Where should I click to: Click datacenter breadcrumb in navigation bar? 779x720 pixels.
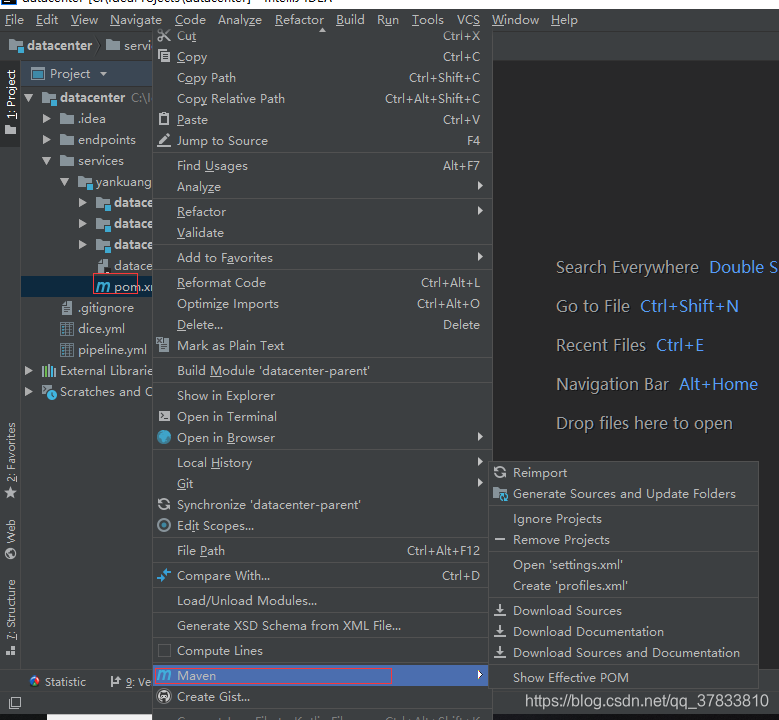coord(51,46)
